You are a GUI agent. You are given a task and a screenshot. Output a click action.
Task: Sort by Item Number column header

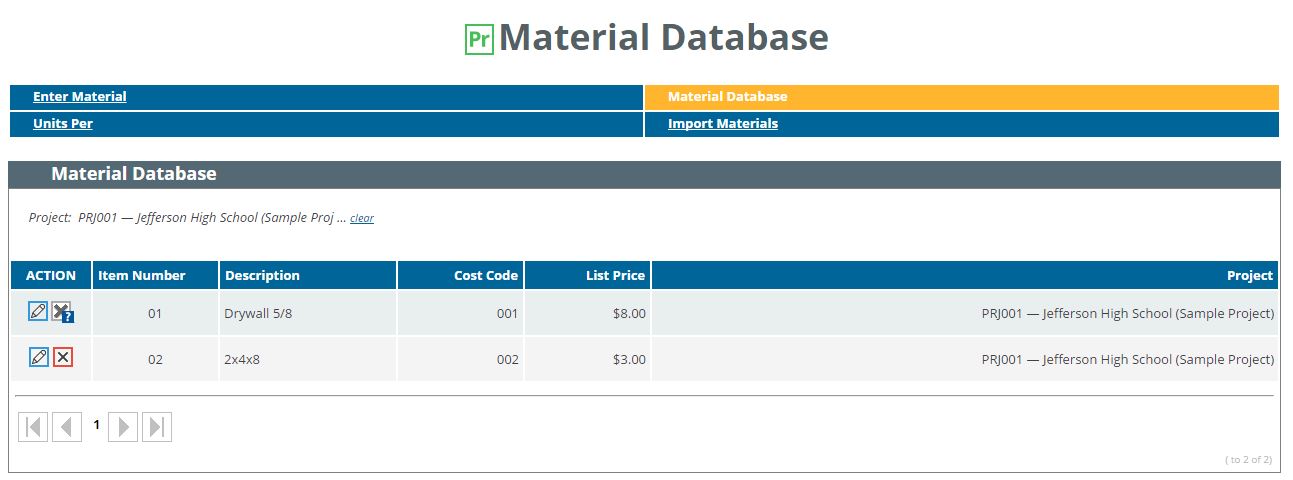coord(142,275)
